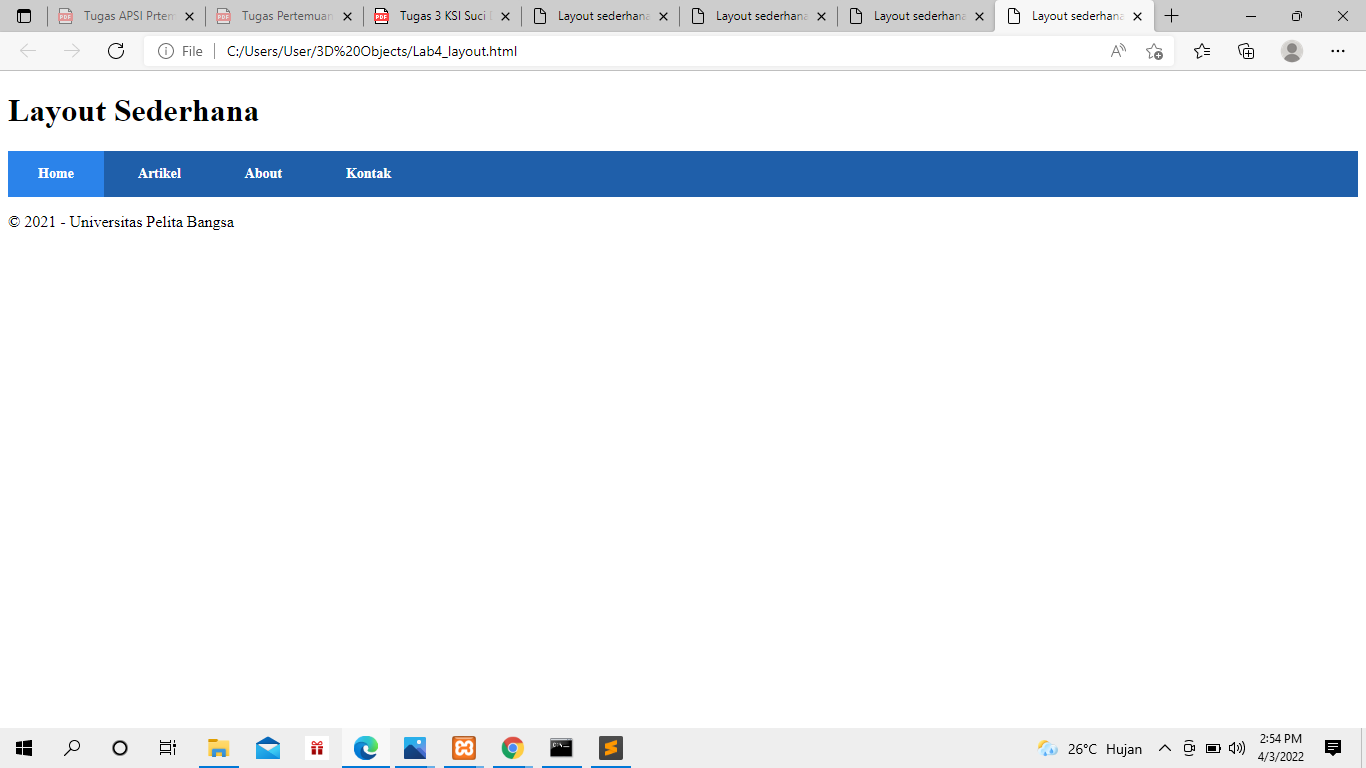The image size is (1366, 768).
Task: Toggle read aloud for the page
Action: coord(1117,50)
